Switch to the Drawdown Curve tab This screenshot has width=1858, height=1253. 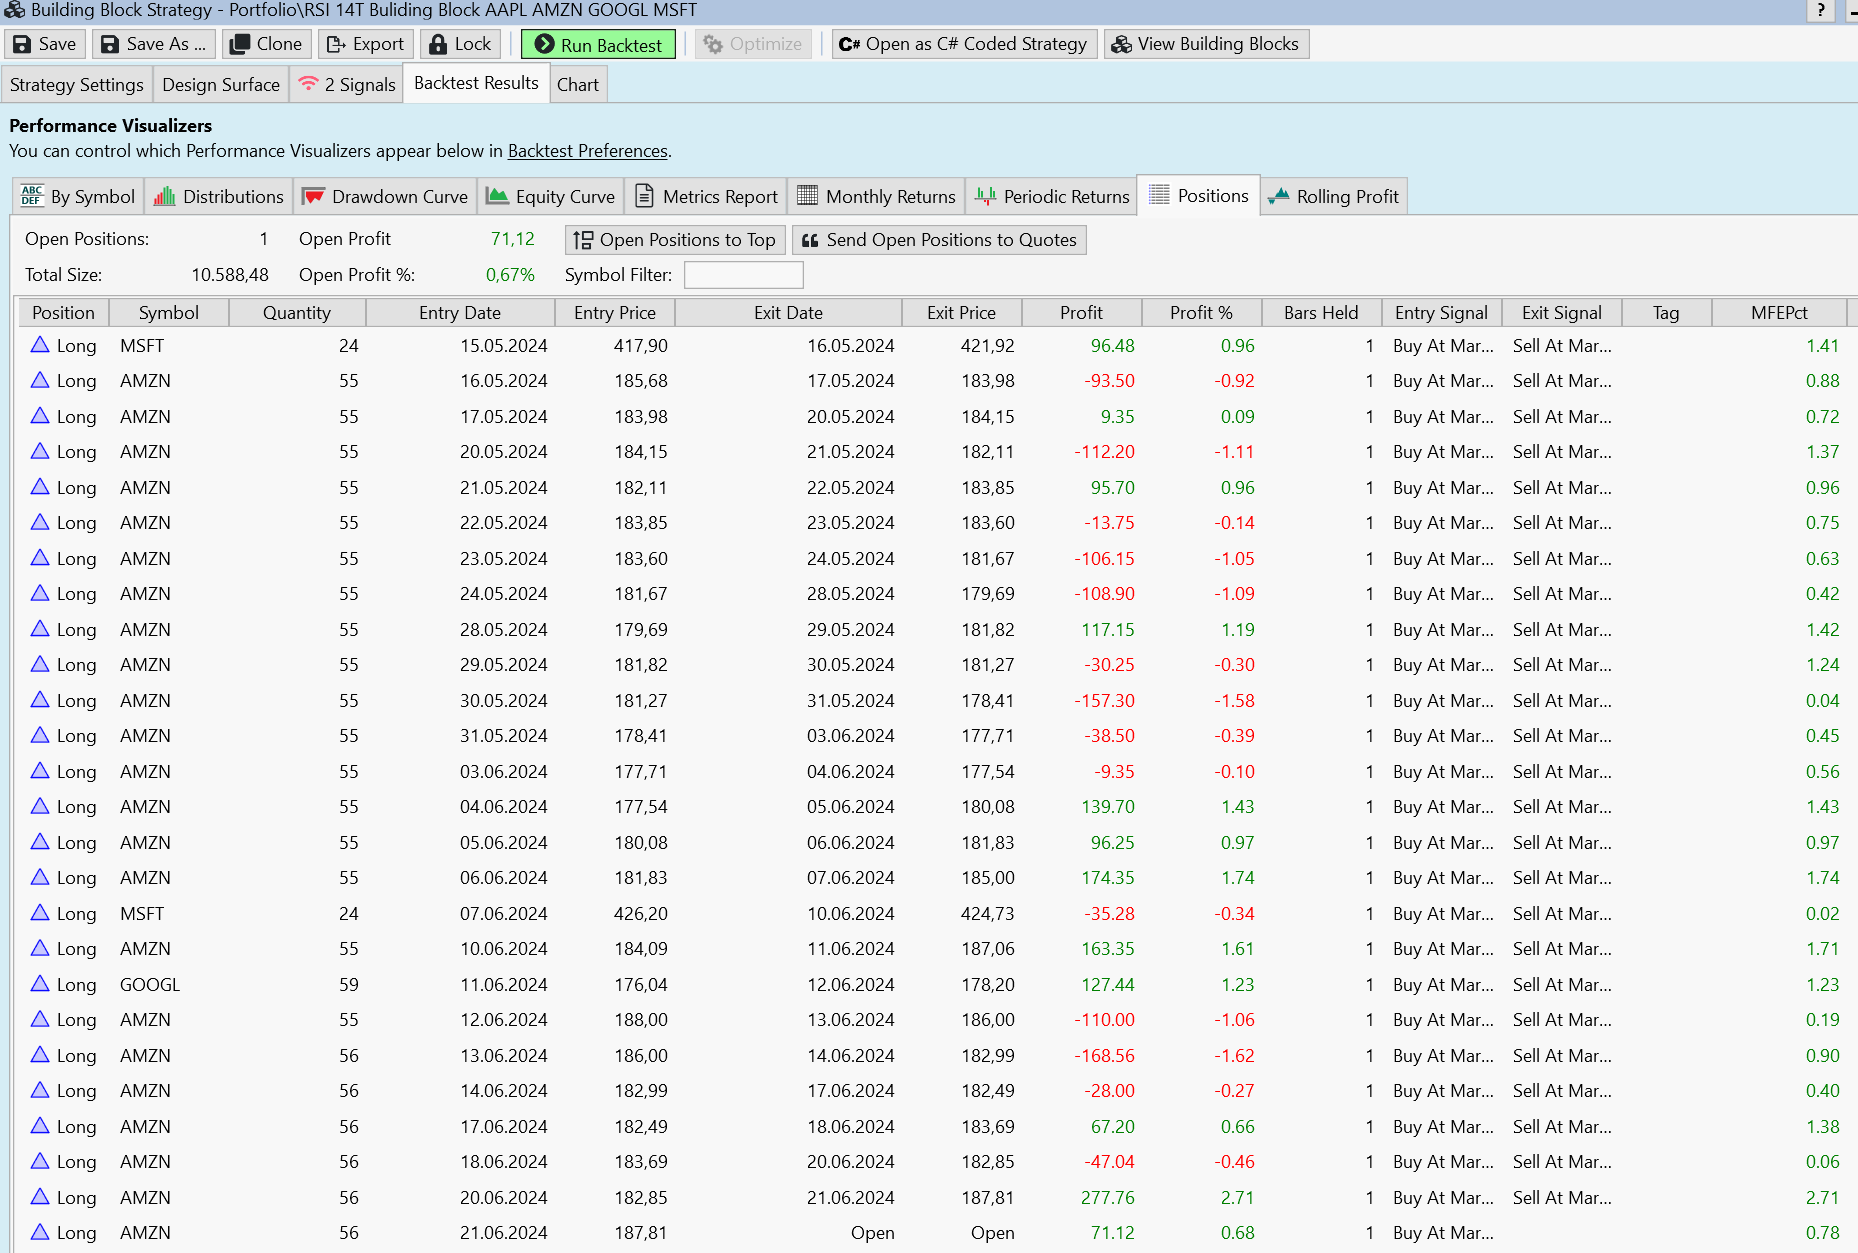click(x=386, y=197)
